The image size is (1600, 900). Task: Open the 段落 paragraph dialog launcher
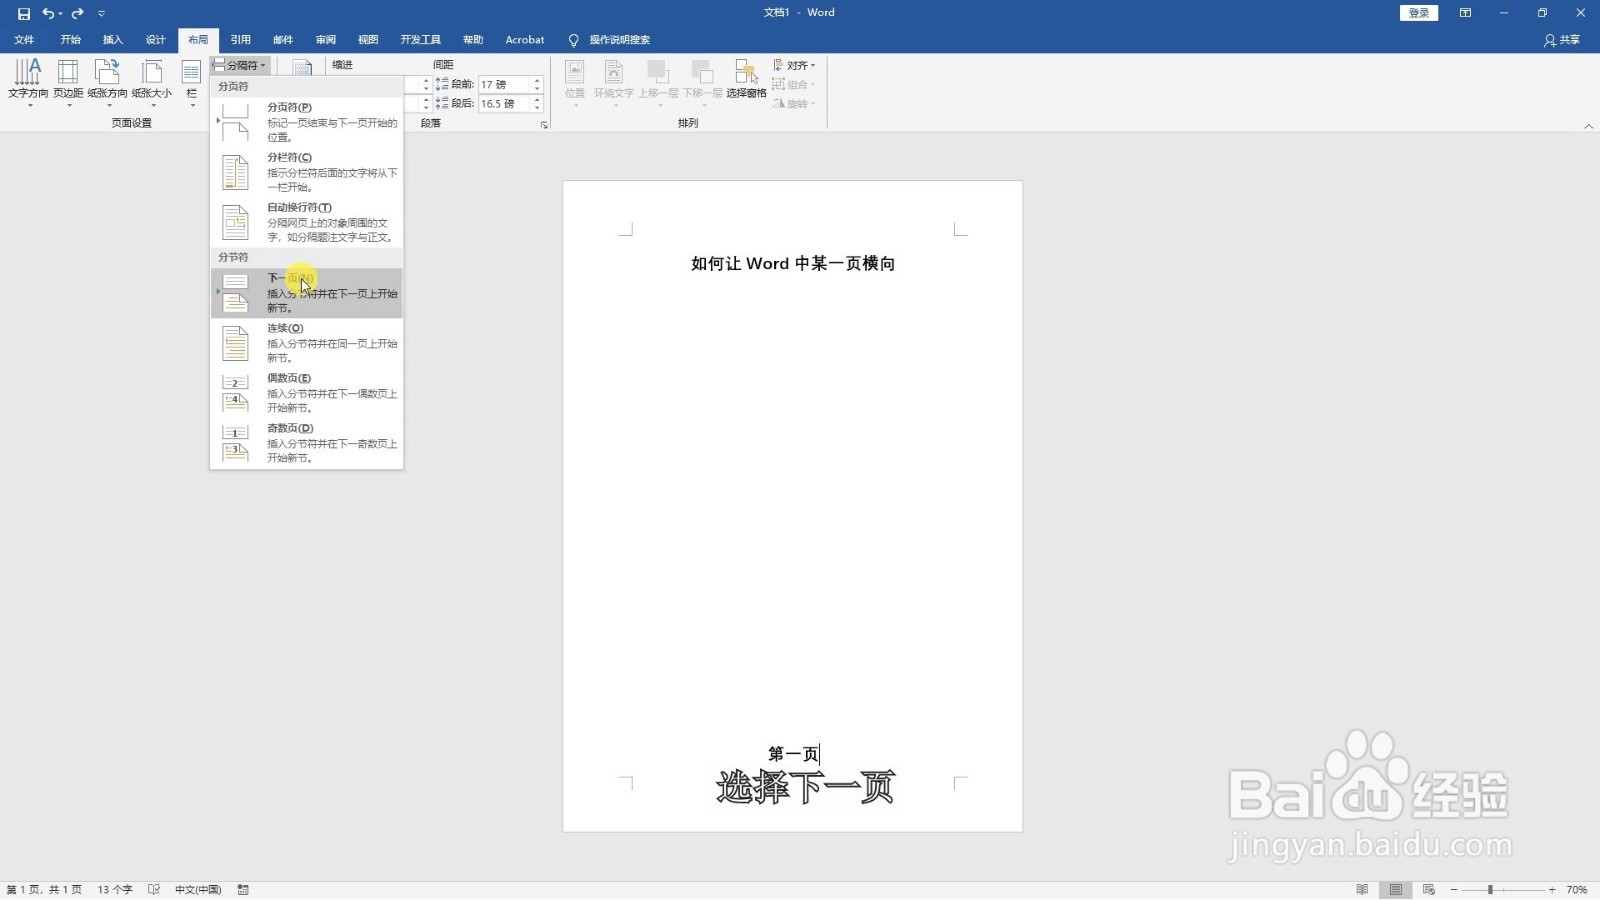(x=544, y=125)
